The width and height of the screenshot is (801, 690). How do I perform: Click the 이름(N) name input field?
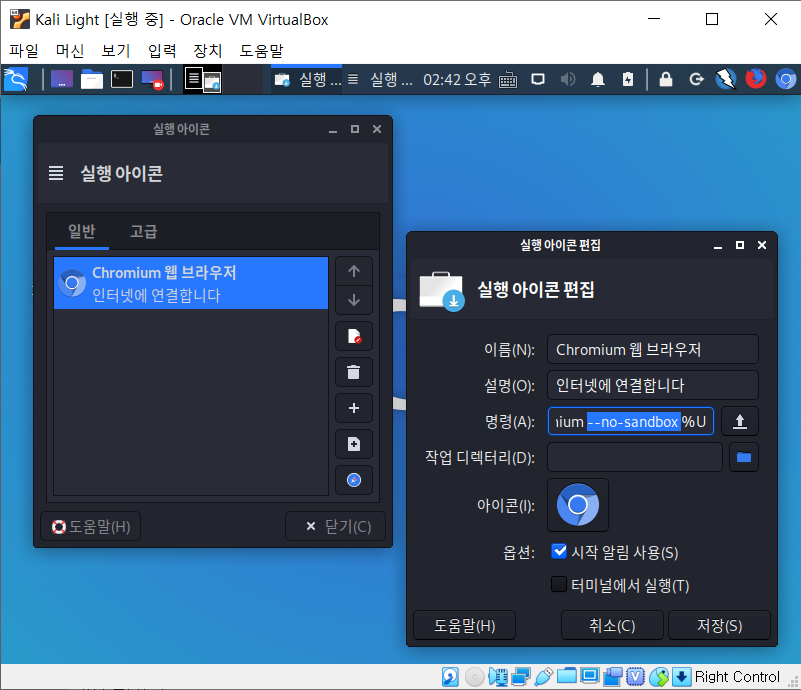click(x=653, y=349)
